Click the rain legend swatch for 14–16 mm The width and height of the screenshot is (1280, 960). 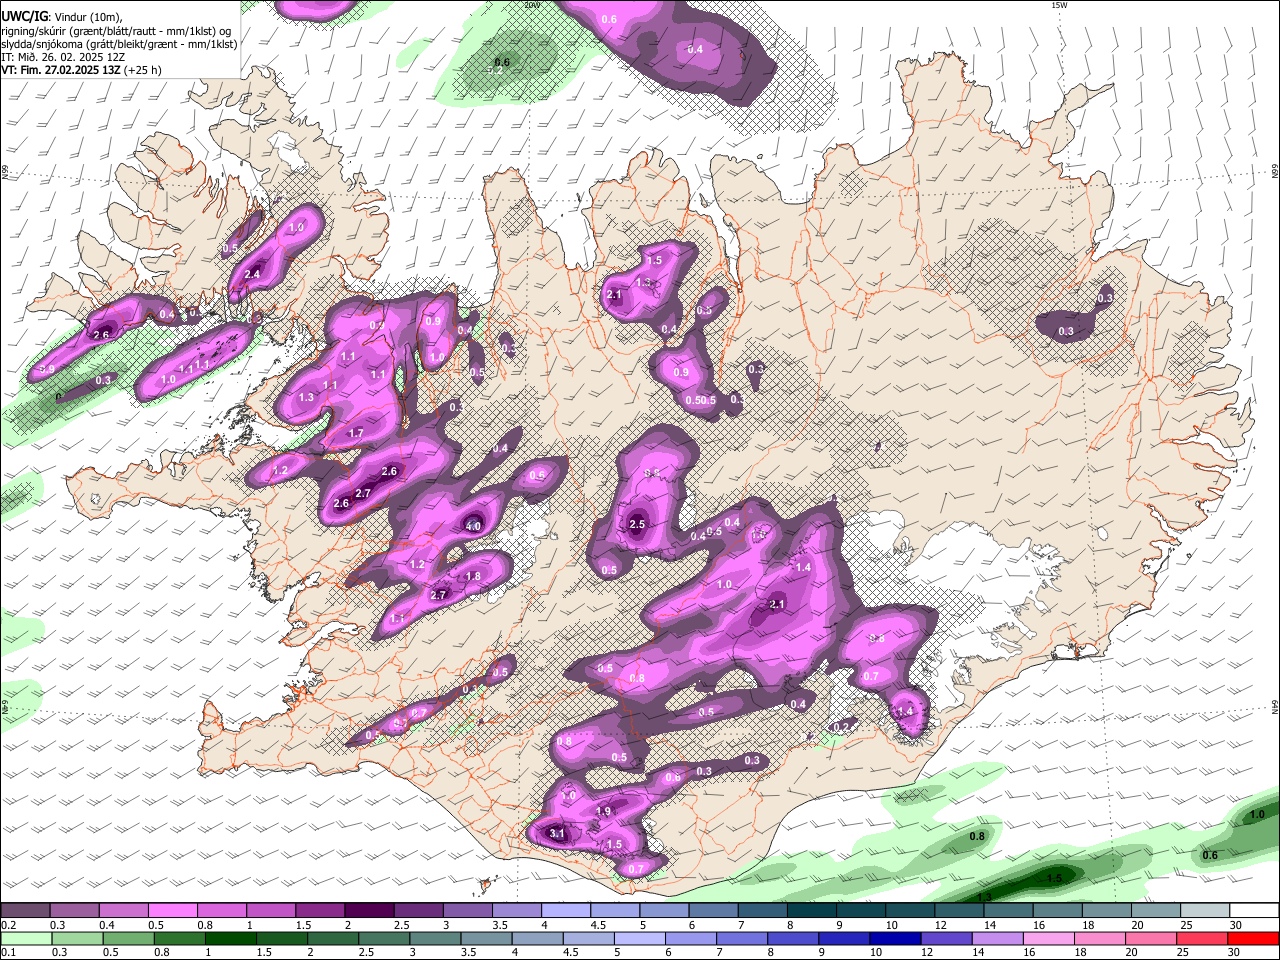(x=996, y=938)
